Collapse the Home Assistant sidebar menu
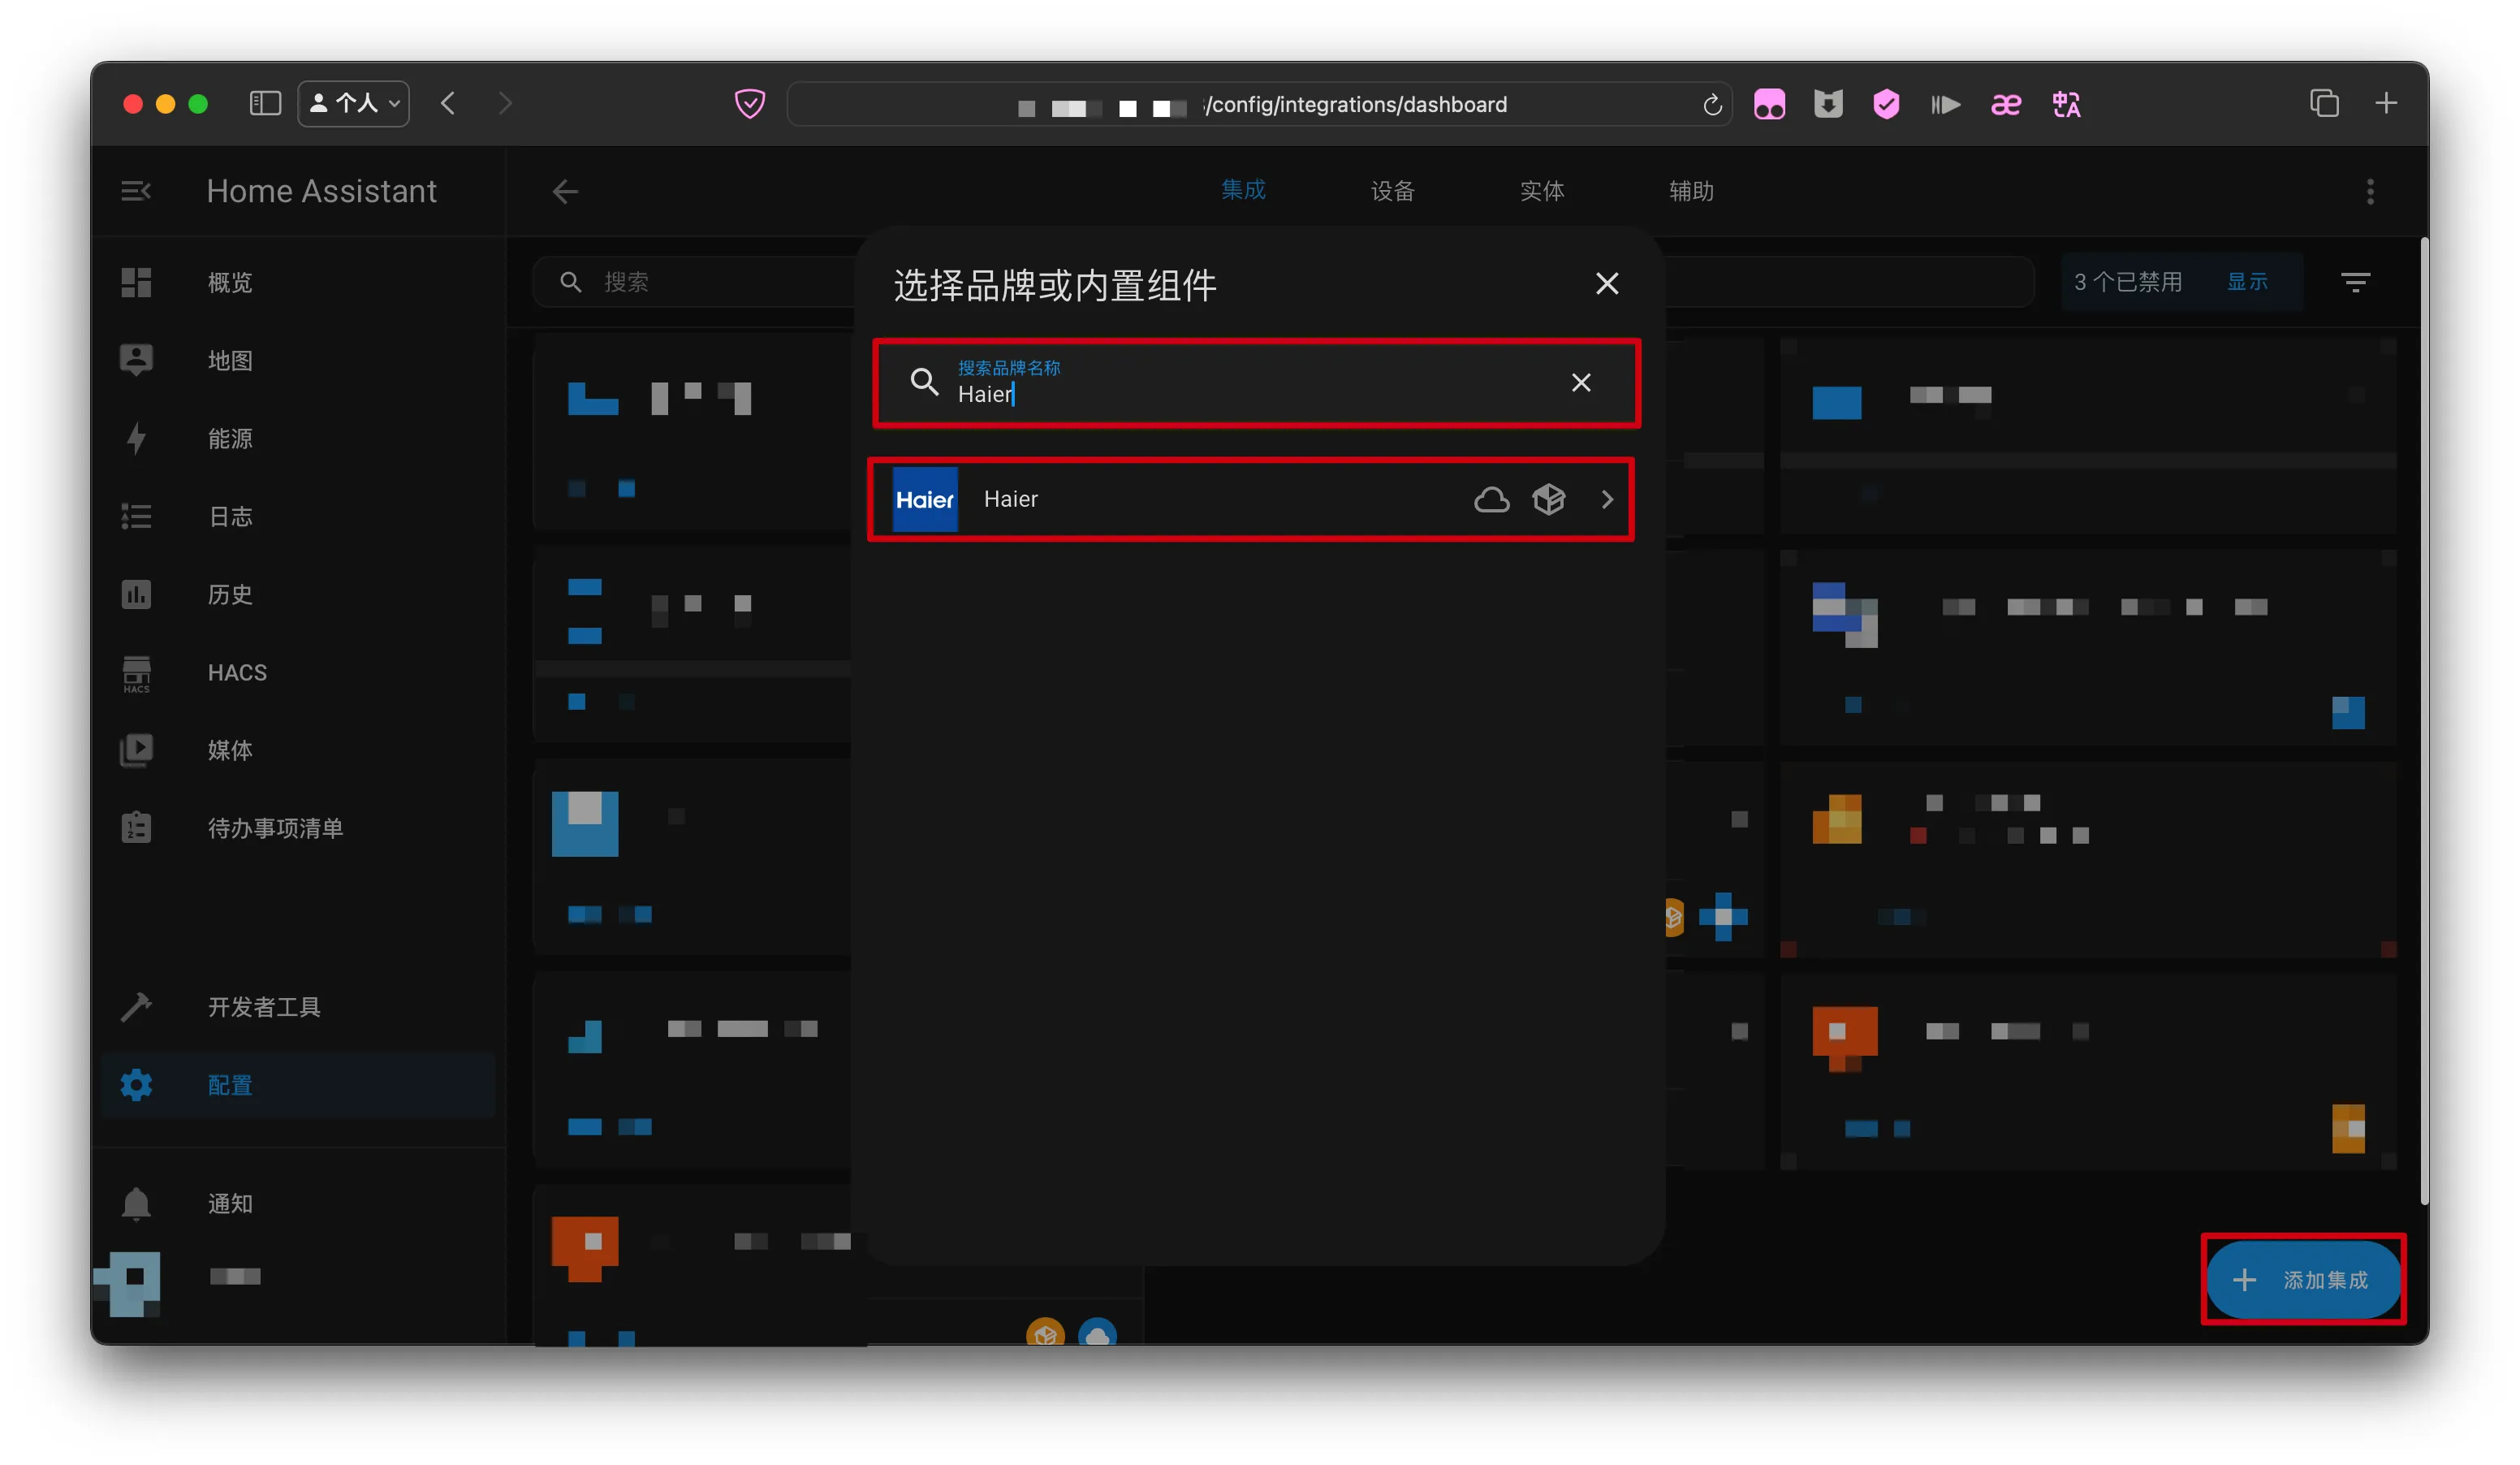Image resolution: width=2520 pixels, height=1465 pixels. pos(136,191)
